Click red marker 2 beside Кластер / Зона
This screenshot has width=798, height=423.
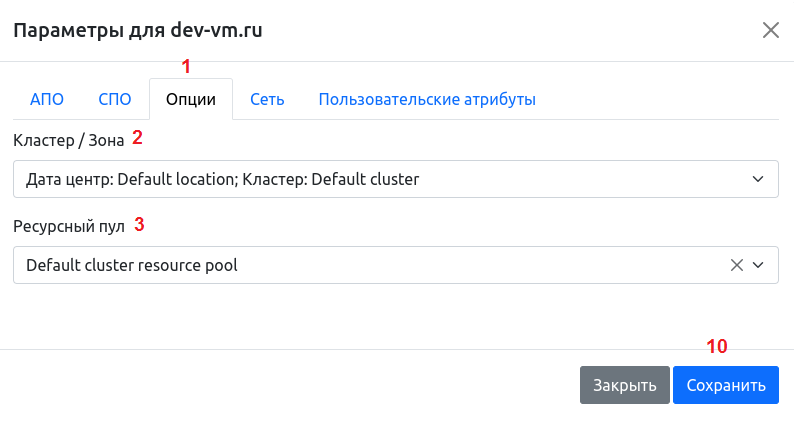click(138, 138)
